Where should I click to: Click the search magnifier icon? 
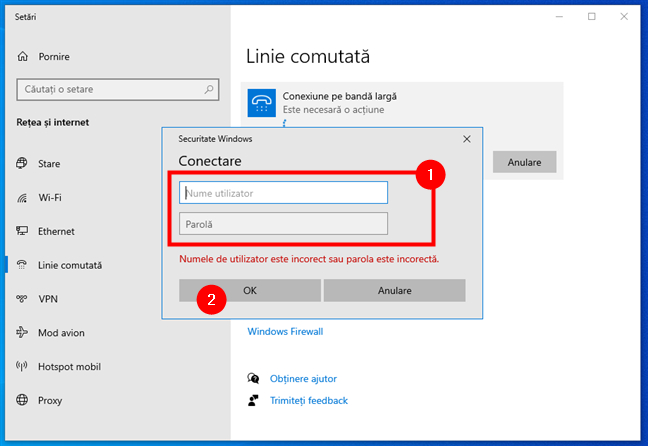pos(209,90)
